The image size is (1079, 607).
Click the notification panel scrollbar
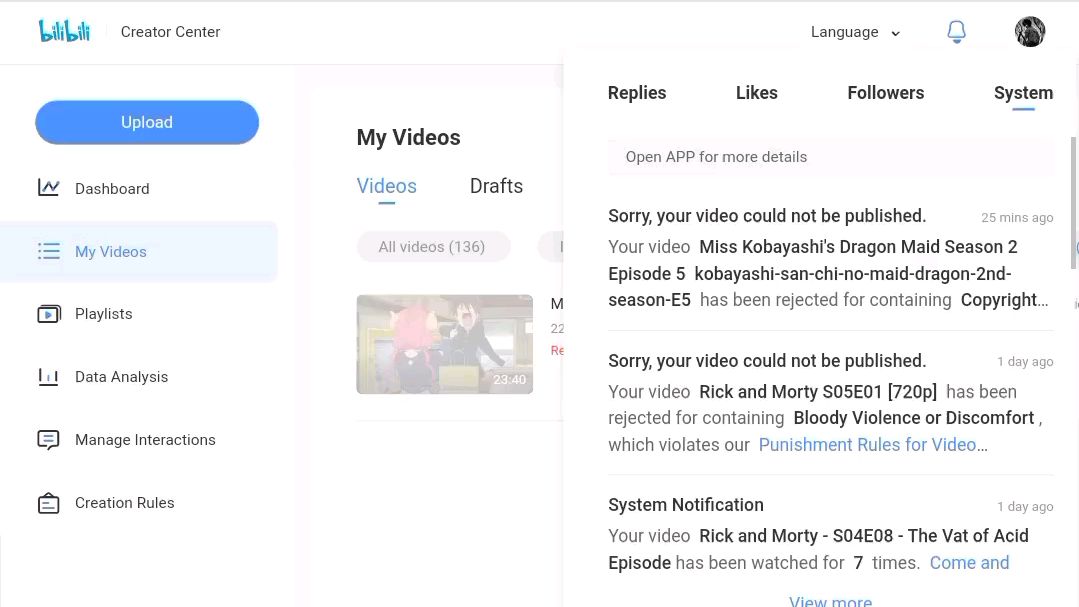pyautogui.click(x=1074, y=203)
